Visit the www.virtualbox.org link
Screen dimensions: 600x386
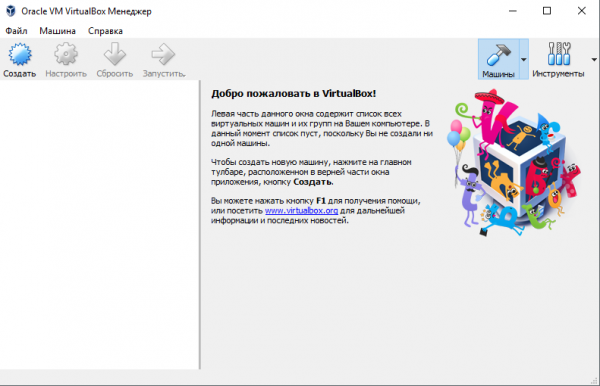pyautogui.click(x=301, y=210)
